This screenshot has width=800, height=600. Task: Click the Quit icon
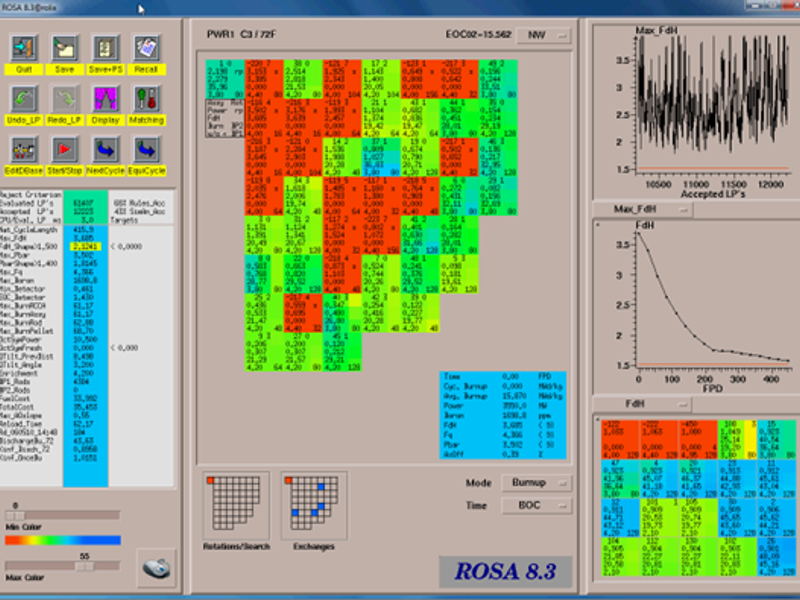(x=24, y=48)
